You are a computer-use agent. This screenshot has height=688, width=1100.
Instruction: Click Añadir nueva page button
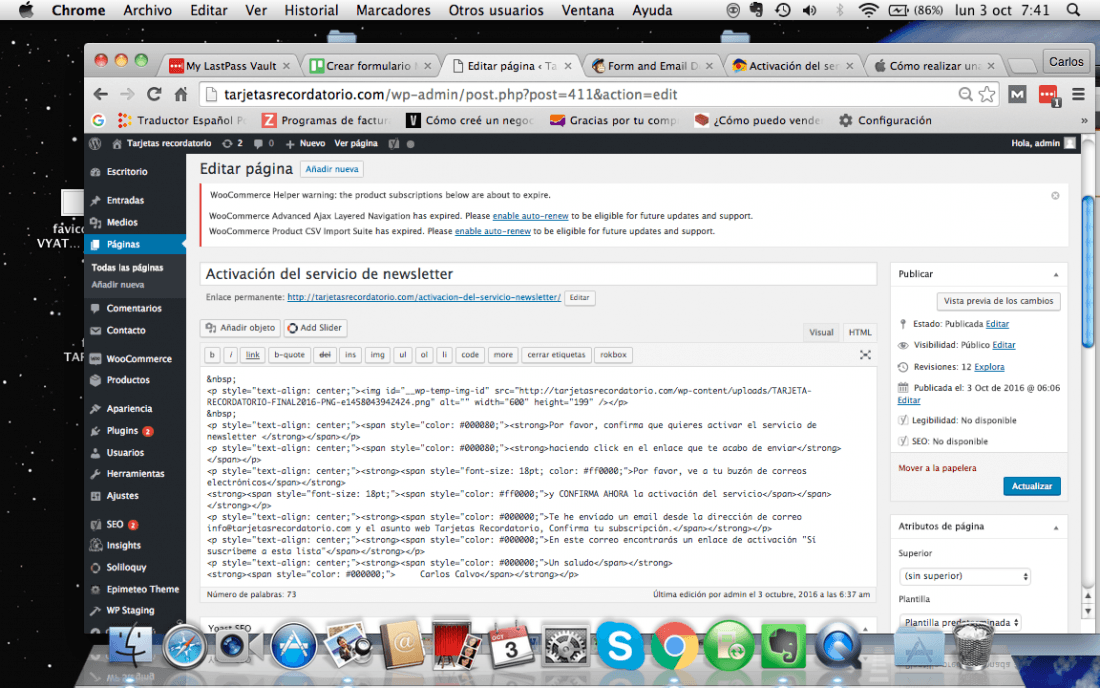point(332,169)
